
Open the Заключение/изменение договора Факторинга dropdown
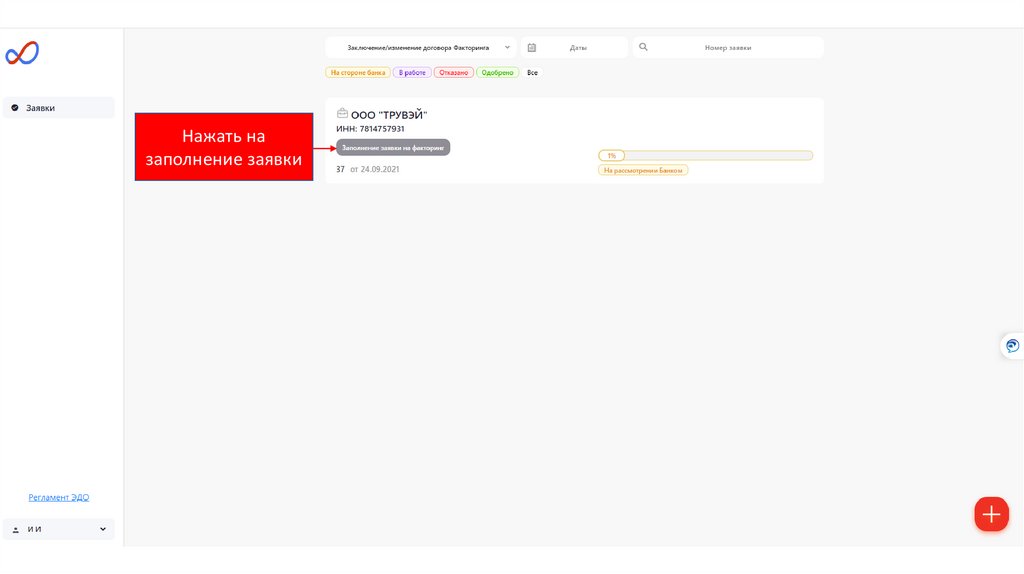[421, 48]
